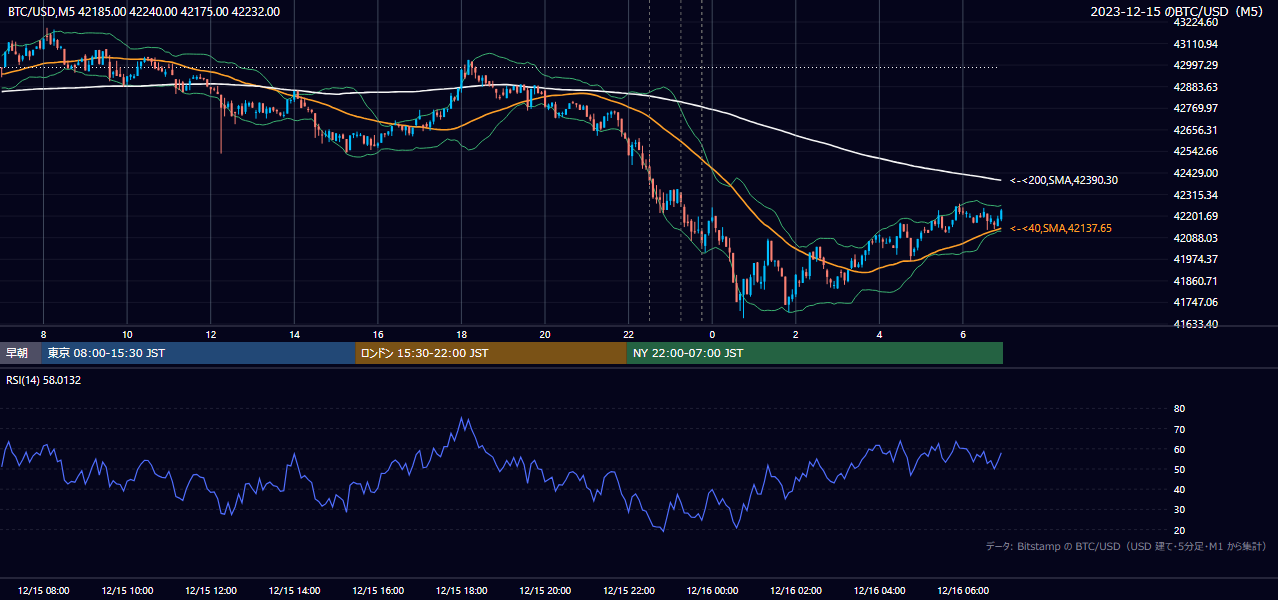1278x600 pixels.
Task: Click the 42656.31 price axis value
Action: pyautogui.click(x=1196, y=130)
